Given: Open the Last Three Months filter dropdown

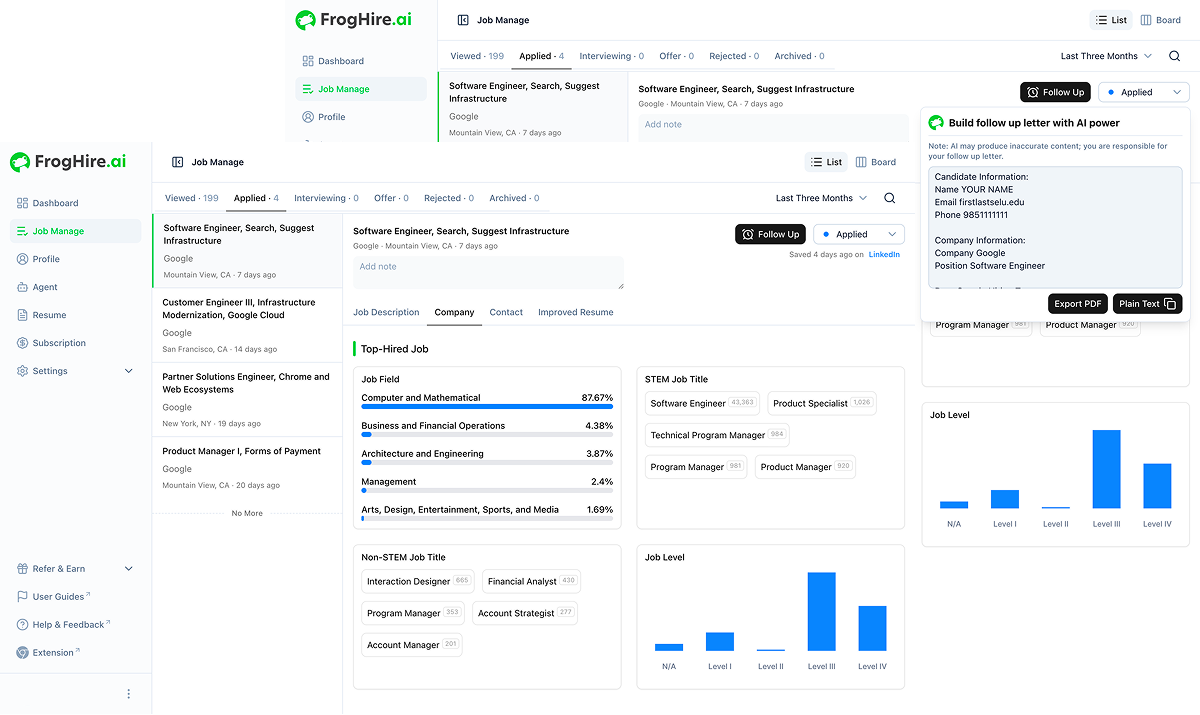Looking at the screenshot, I should 820,197.
